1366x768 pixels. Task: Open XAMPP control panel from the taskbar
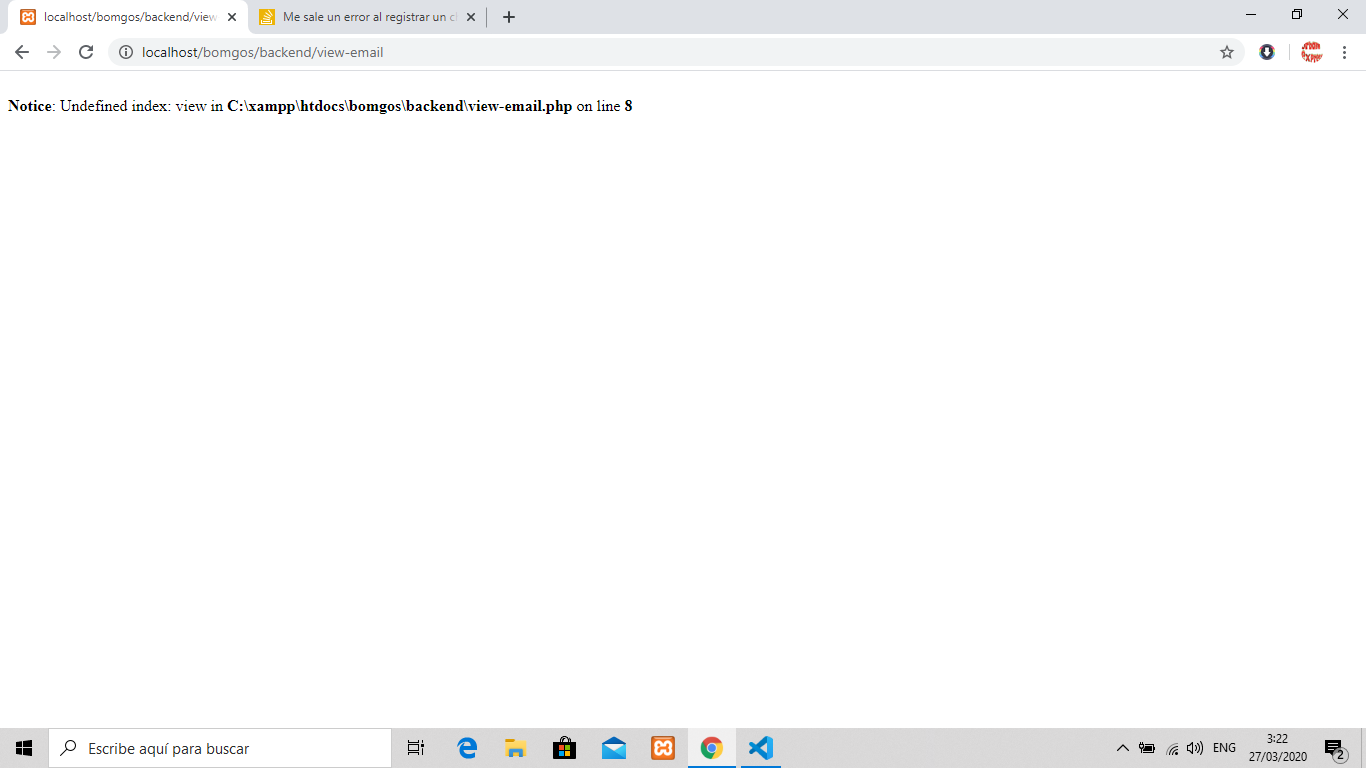tap(662, 748)
